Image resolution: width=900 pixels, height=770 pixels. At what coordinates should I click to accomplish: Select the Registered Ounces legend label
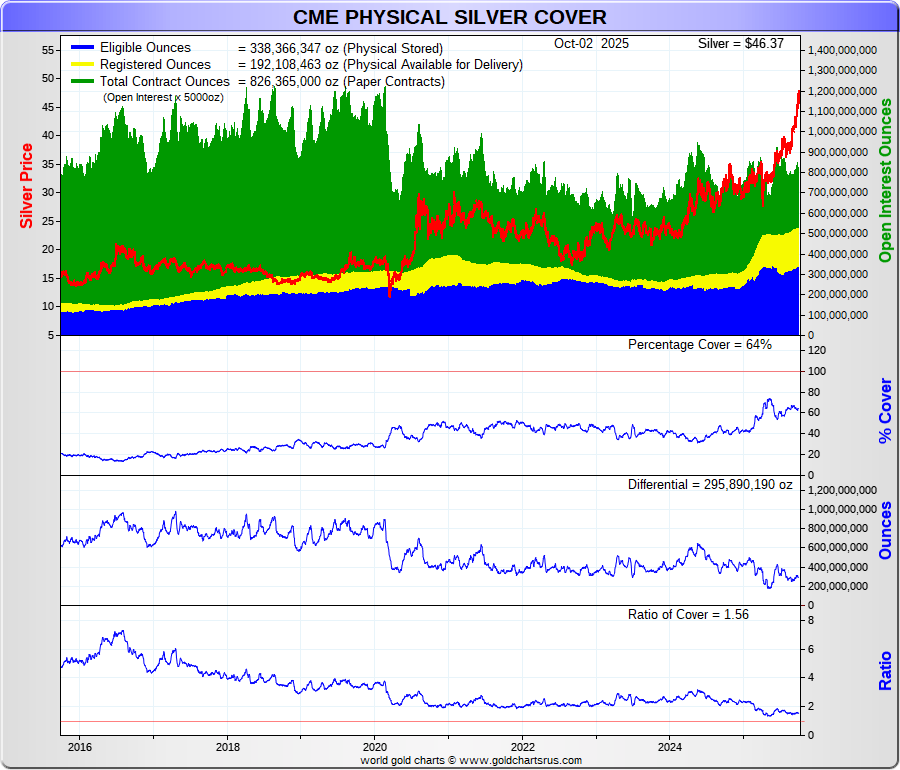[155, 64]
